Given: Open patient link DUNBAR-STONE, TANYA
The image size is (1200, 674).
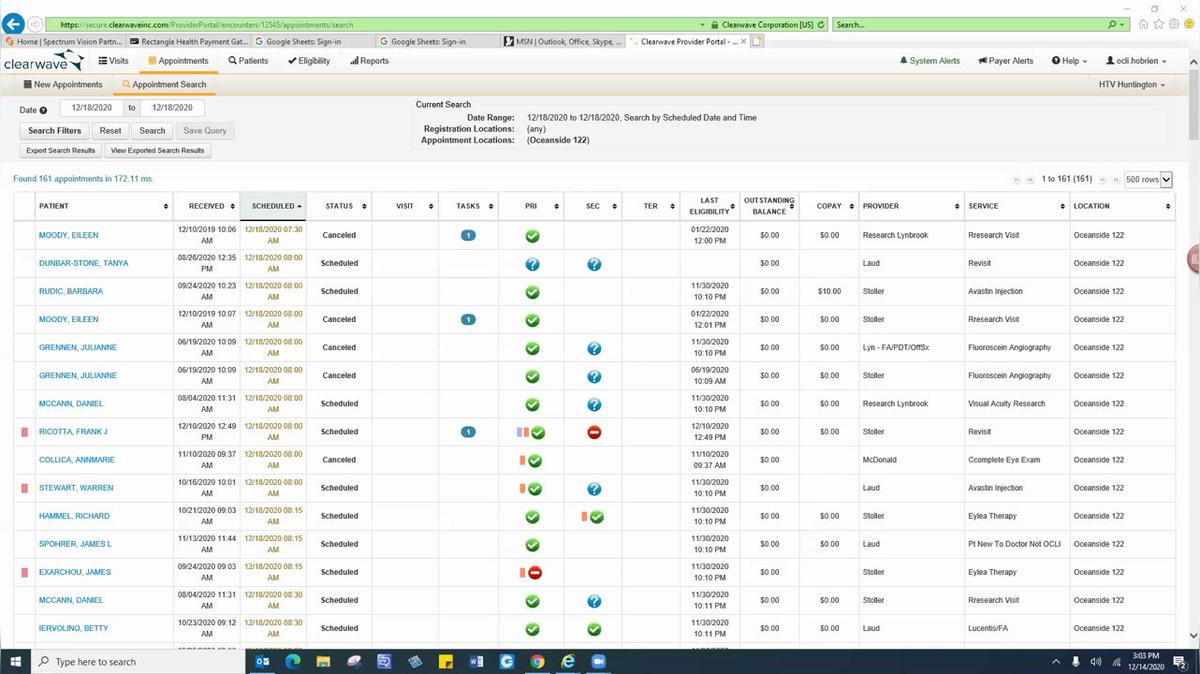Looking at the screenshot, I should (x=83, y=264).
